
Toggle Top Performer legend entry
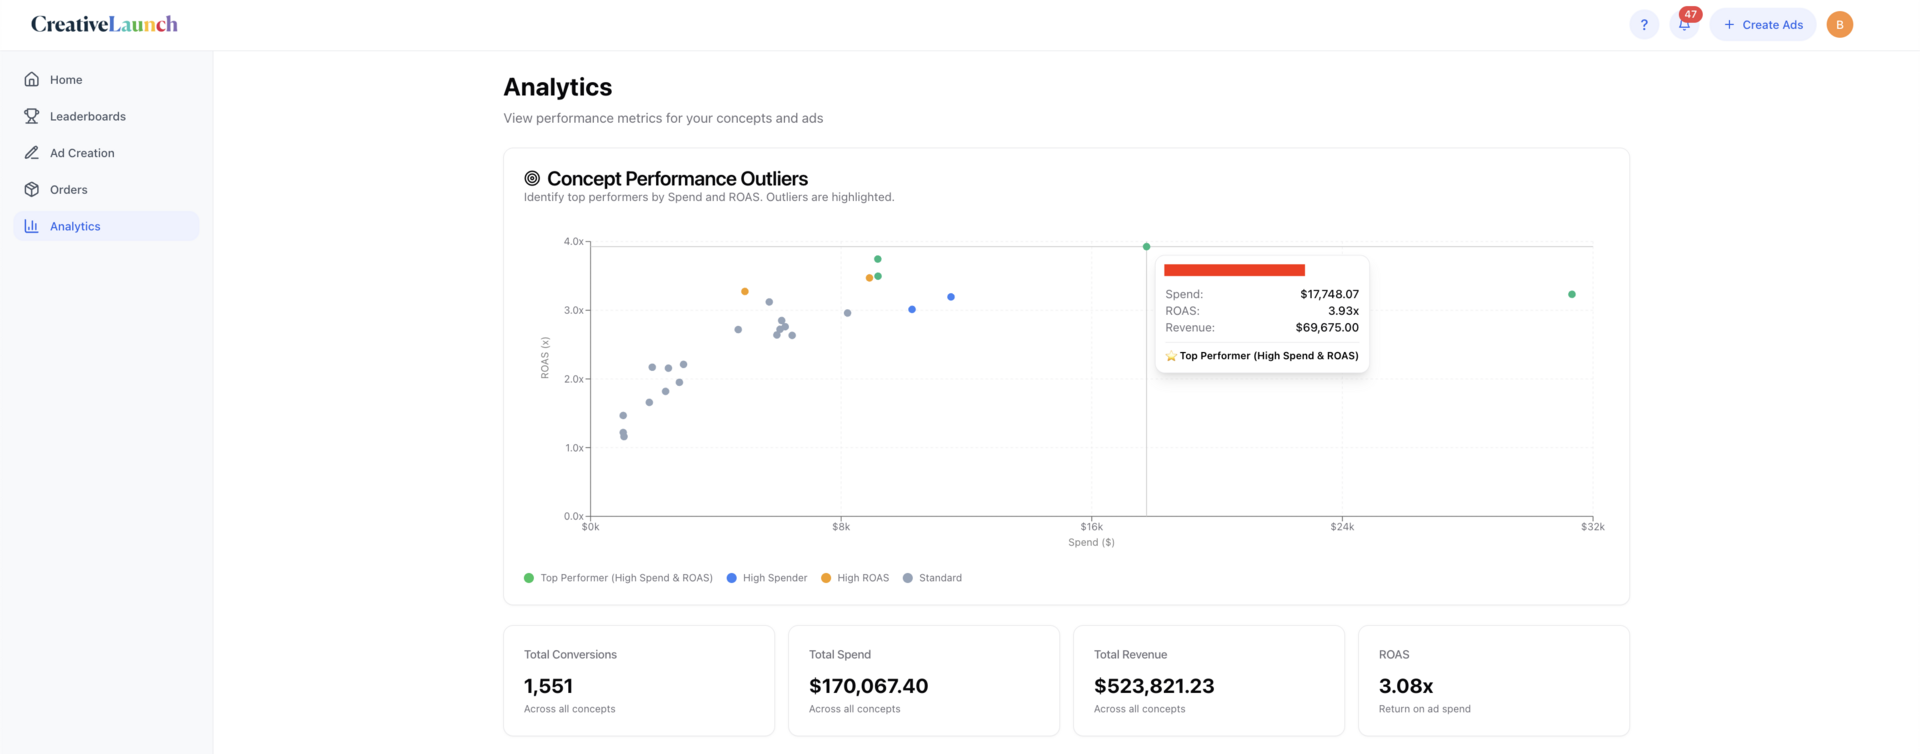[x=618, y=578]
